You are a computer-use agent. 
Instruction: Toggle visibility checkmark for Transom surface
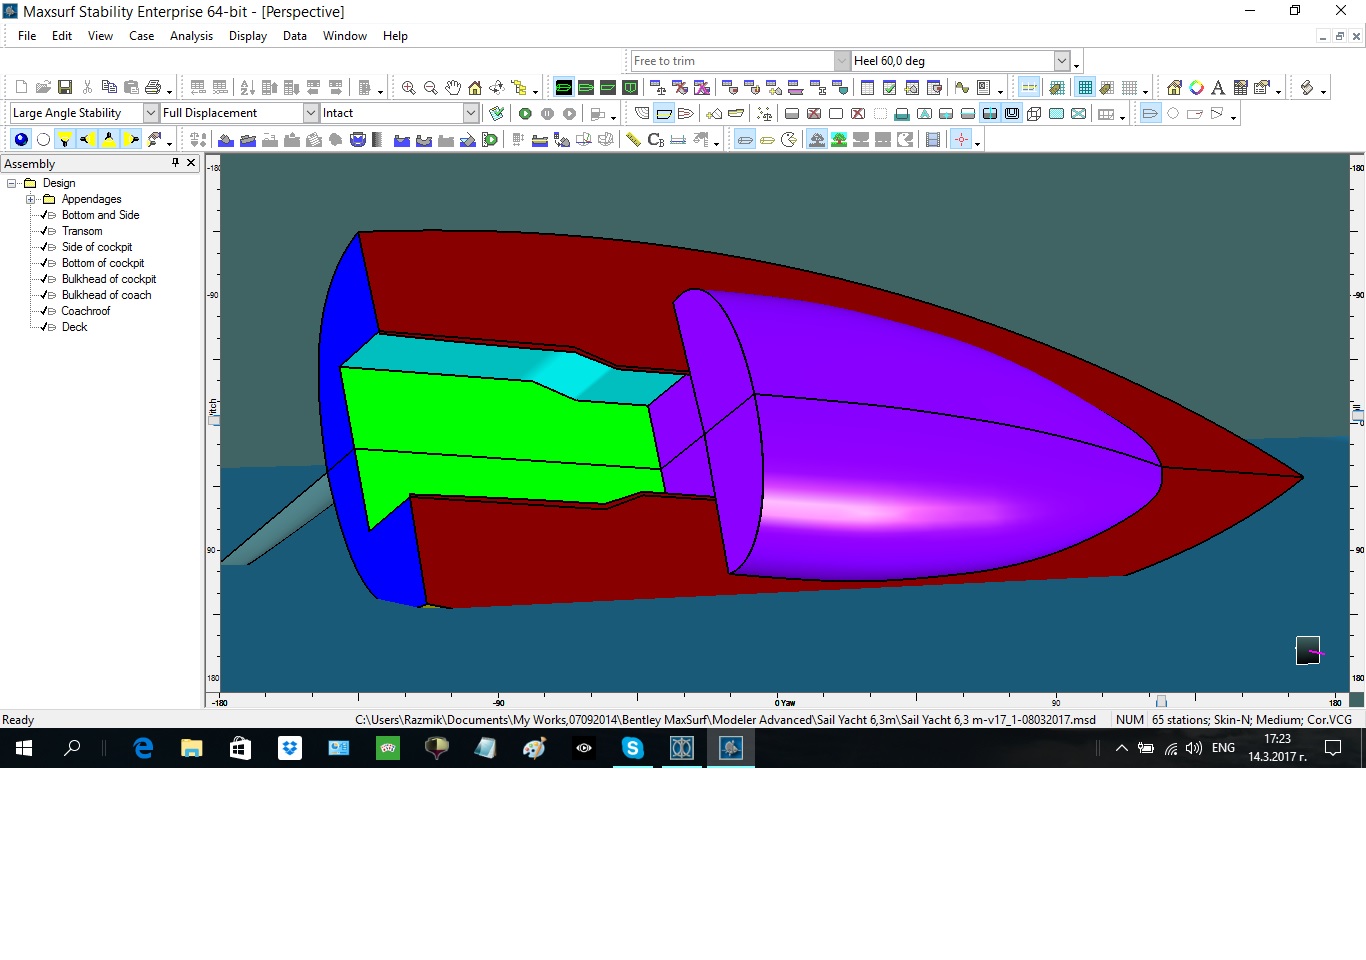tap(44, 231)
